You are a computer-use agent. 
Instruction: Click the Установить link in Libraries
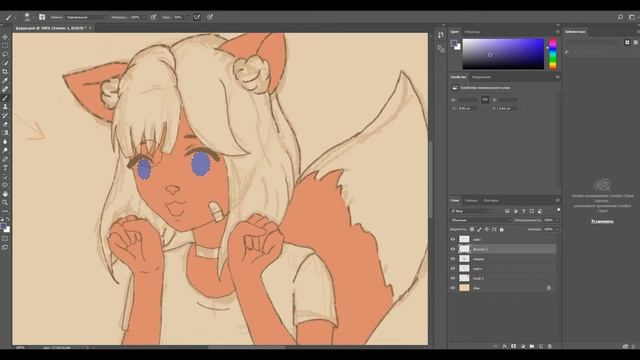coord(602,221)
